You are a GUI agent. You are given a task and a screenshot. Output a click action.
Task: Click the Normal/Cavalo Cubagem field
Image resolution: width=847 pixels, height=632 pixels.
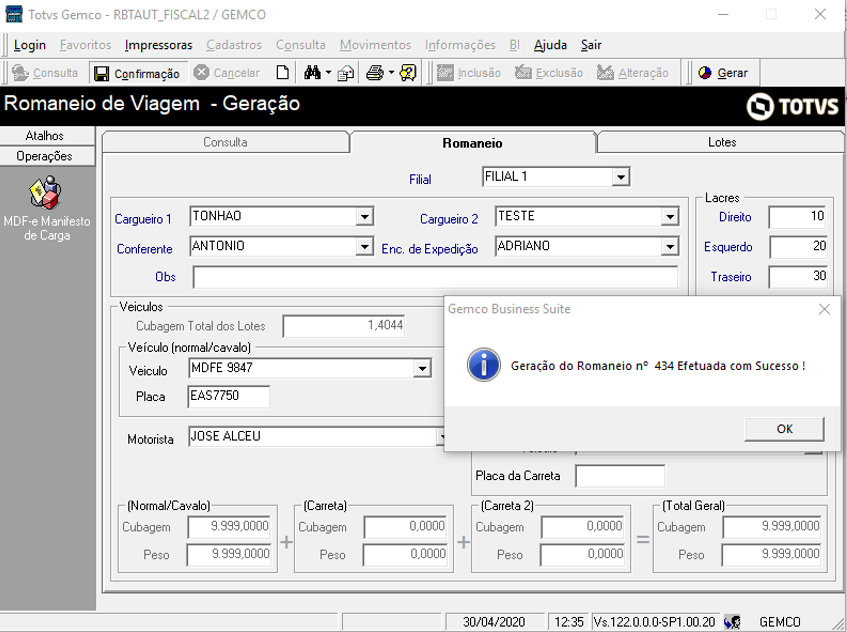coord(228,527)
